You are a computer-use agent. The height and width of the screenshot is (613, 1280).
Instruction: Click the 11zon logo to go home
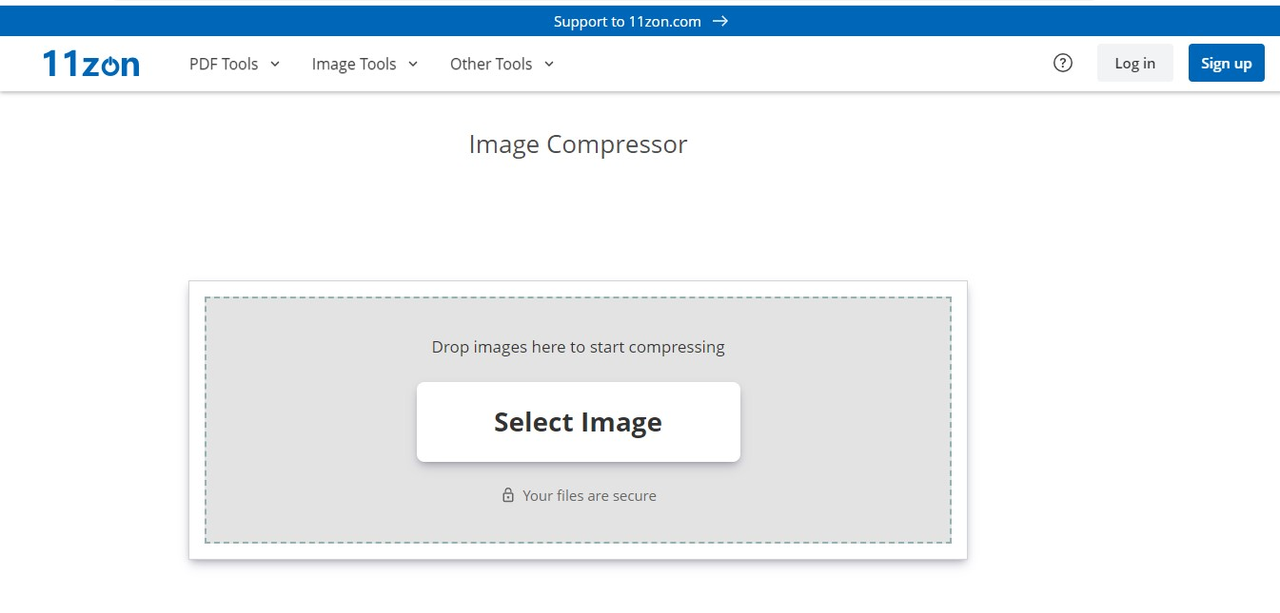(x=90, y=64)
